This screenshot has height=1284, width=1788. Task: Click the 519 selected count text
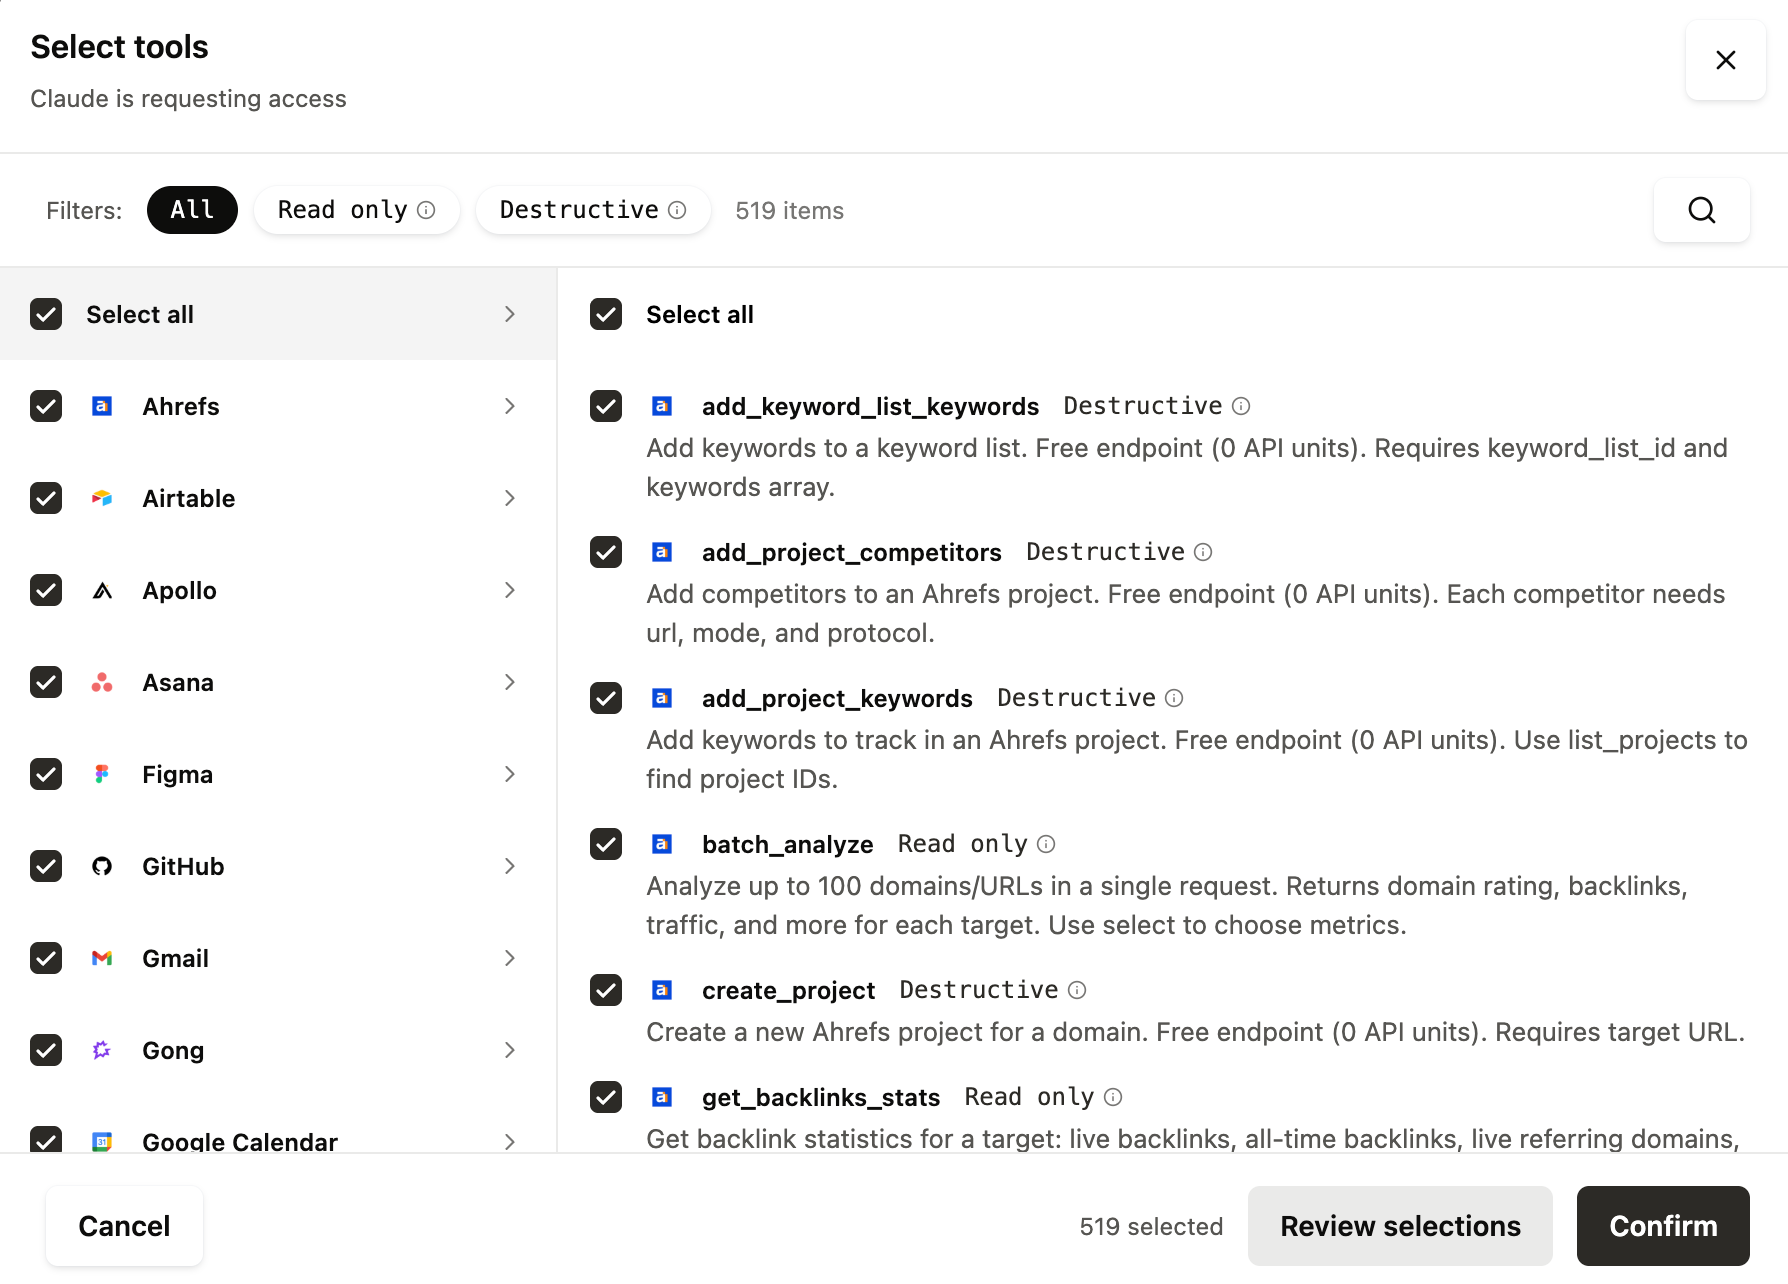[1151, 1226]
